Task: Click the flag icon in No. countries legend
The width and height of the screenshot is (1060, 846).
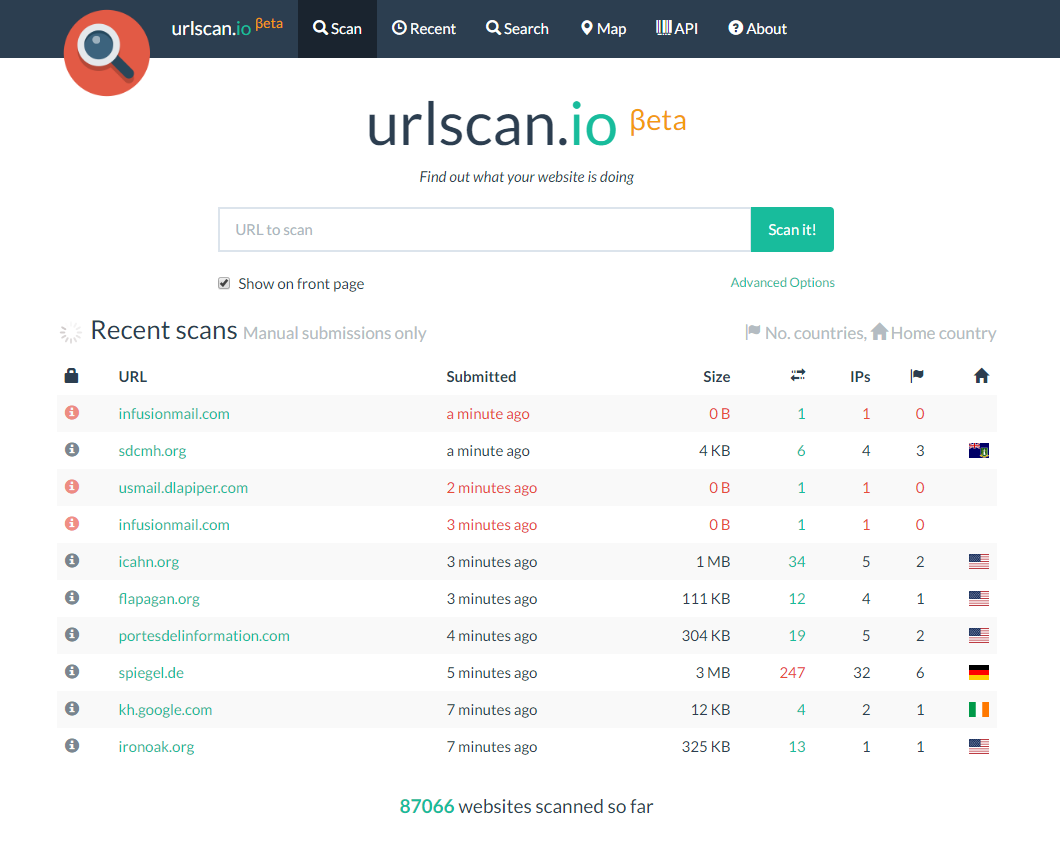Action: pyautogui.click(x=752, y=332)
